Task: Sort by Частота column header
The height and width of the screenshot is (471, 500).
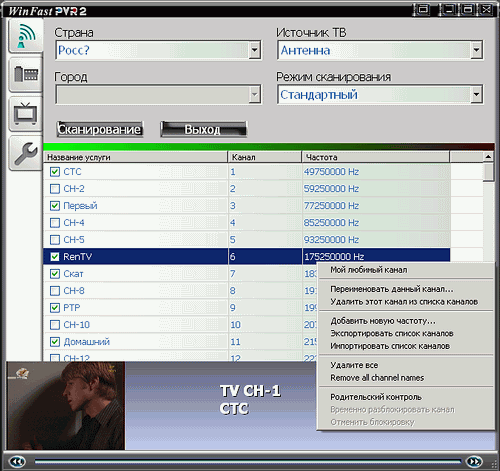Action: [x=376, y=157]
